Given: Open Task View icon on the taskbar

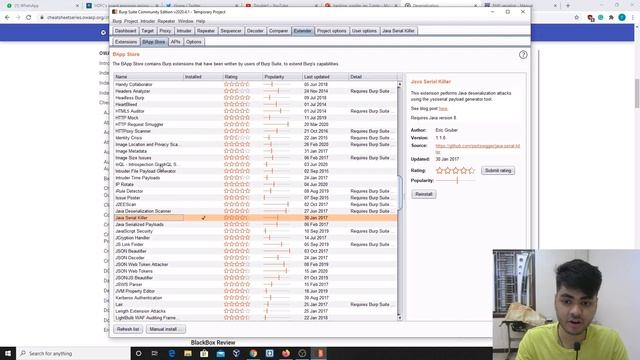Looking at the screenshot, I should pos(155,353).
